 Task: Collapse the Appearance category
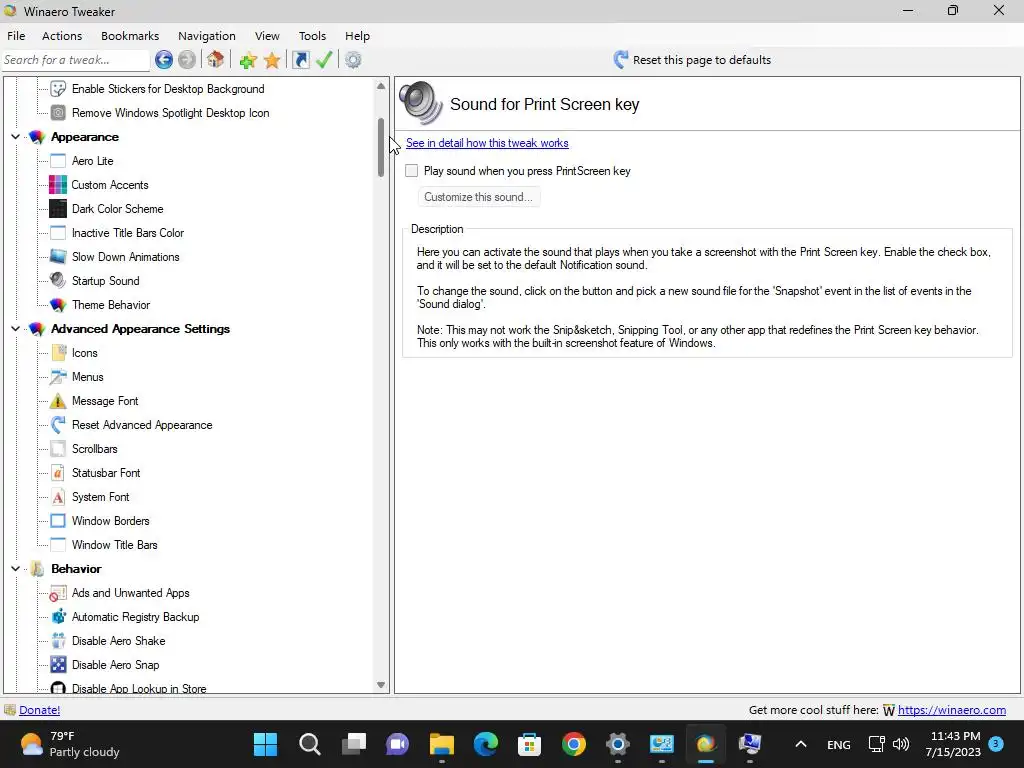coord(15,137)
